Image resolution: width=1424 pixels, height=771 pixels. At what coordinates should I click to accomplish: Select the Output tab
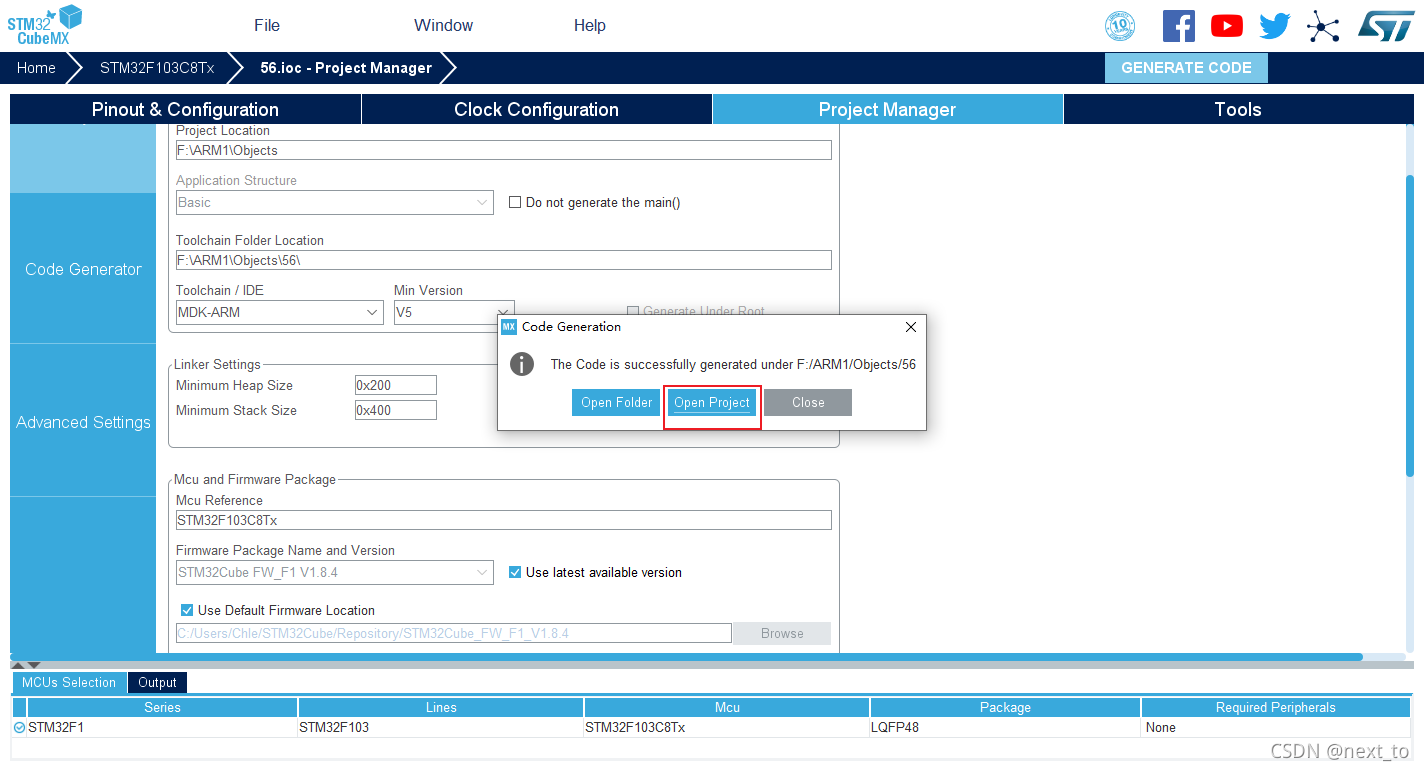(157, 682)
